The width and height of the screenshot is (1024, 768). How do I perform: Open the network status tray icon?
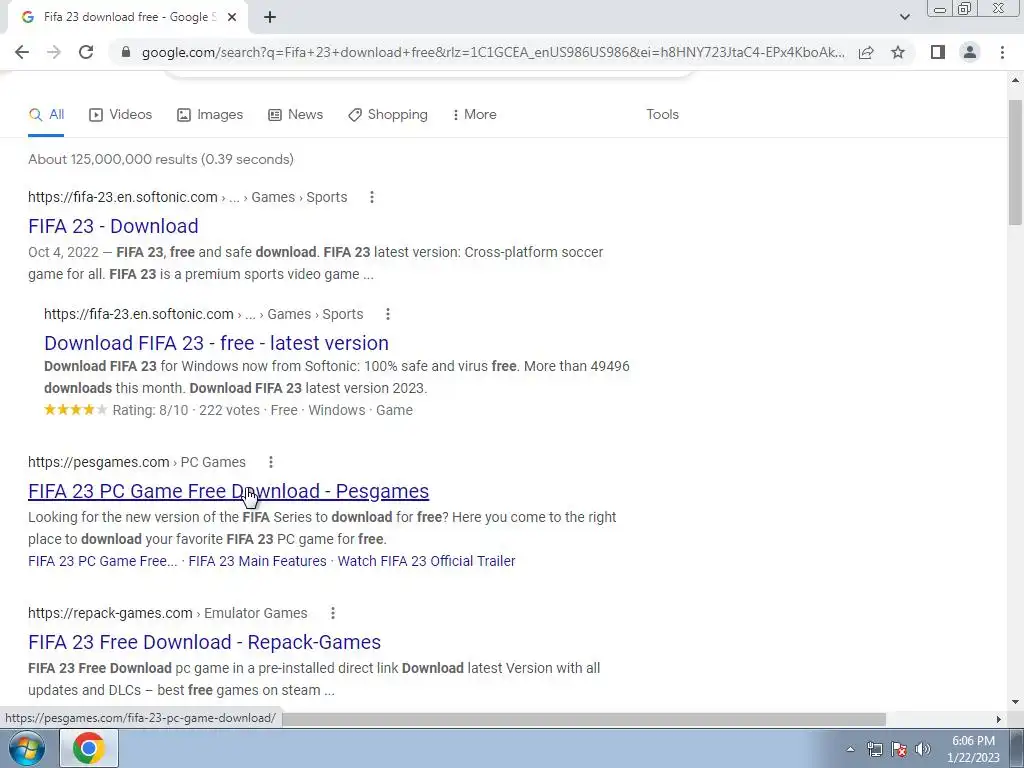tap(874, 749)
